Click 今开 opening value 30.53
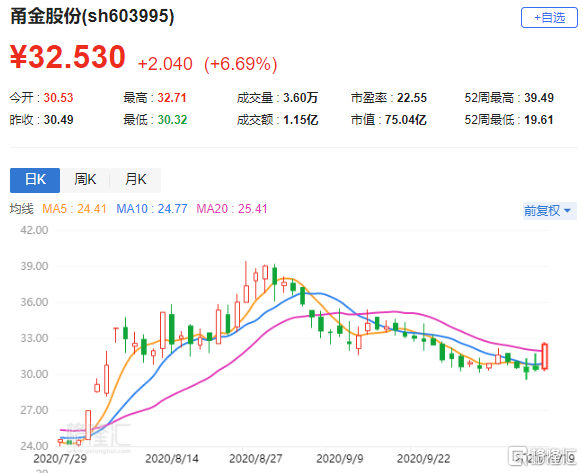This screenshot has width=583, height=473. (58, 98)
